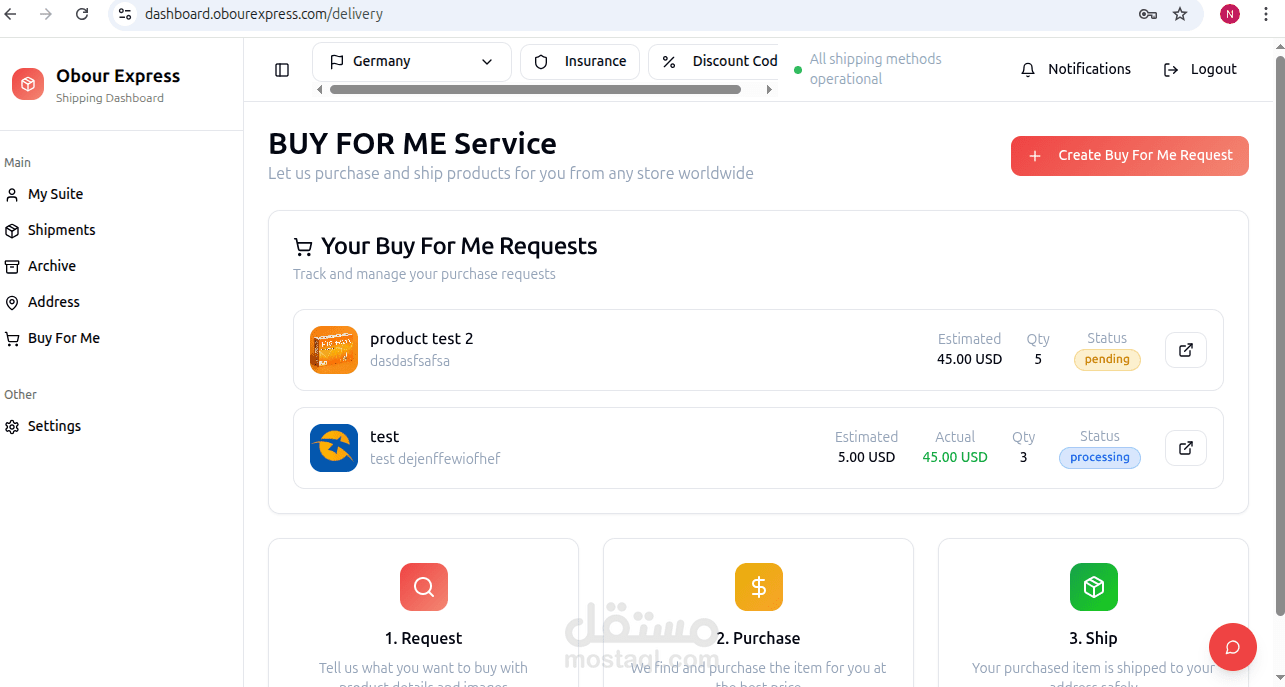Toggle the sidebar collapse control
Viewport: 1285px width, 687px height.
[282, 69]
